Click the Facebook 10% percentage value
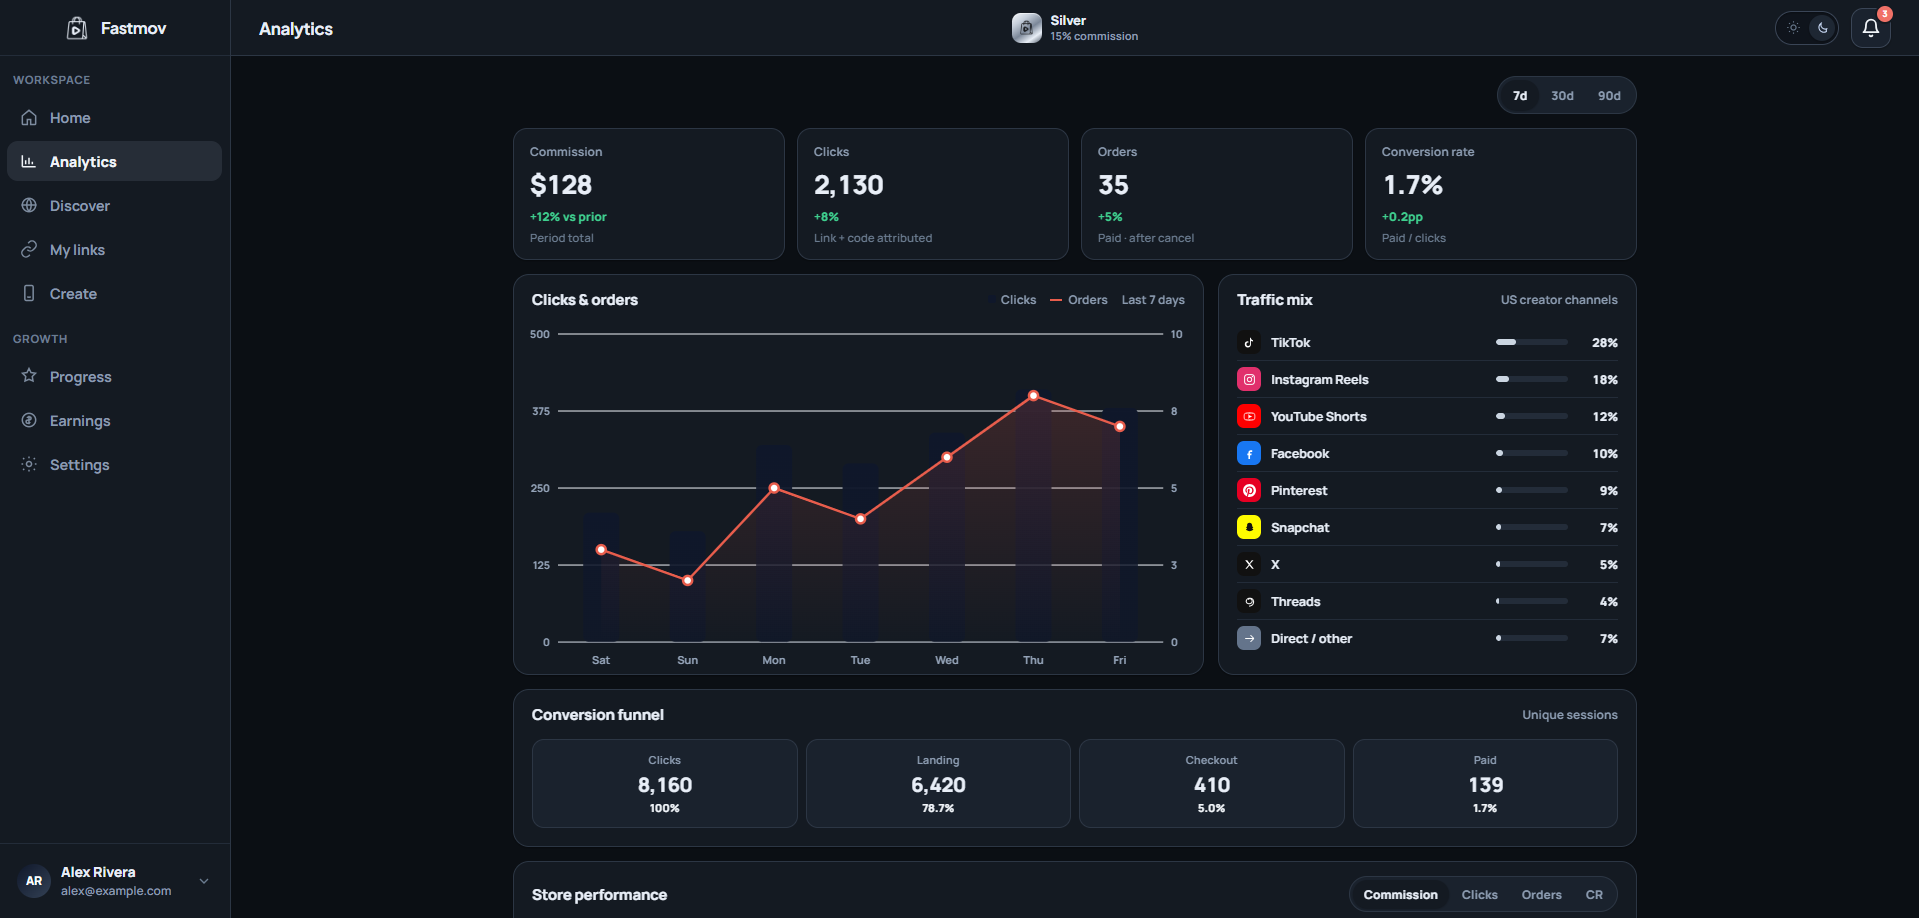Image resolution: width=1919 pixels, height=918 pixels. click(1605, 454)
